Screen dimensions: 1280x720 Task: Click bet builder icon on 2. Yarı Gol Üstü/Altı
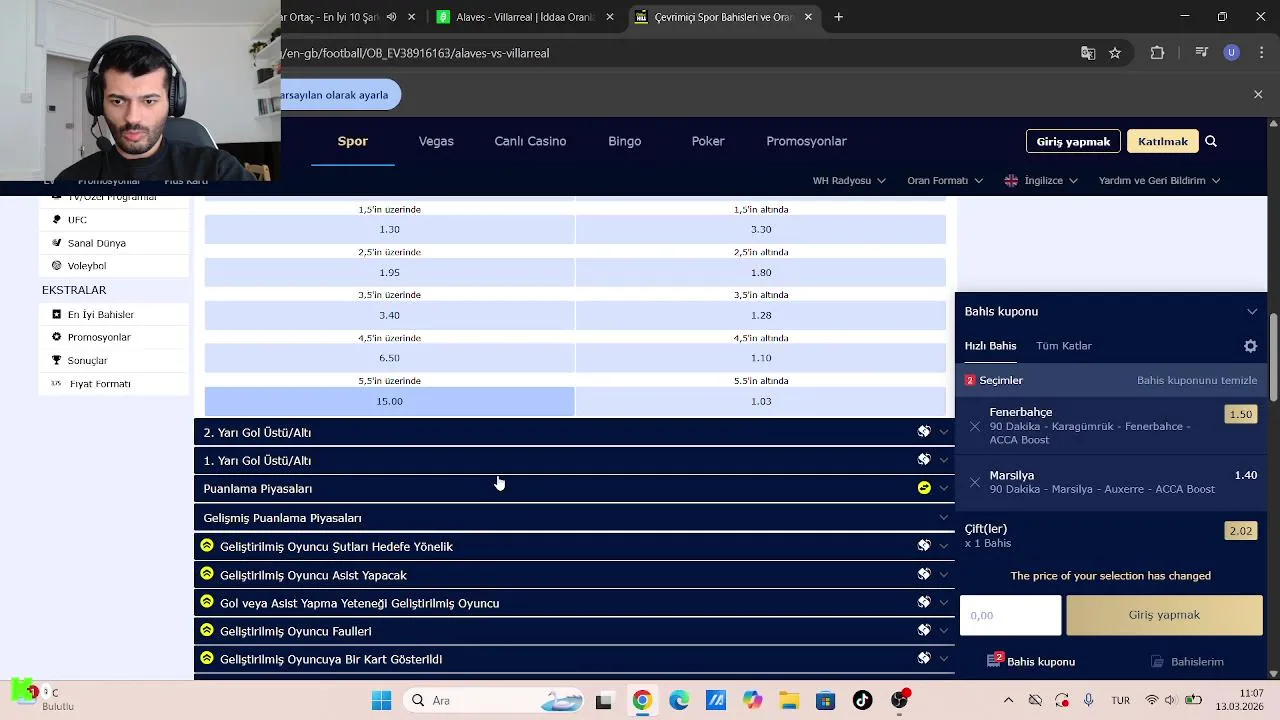coord(924,432)
